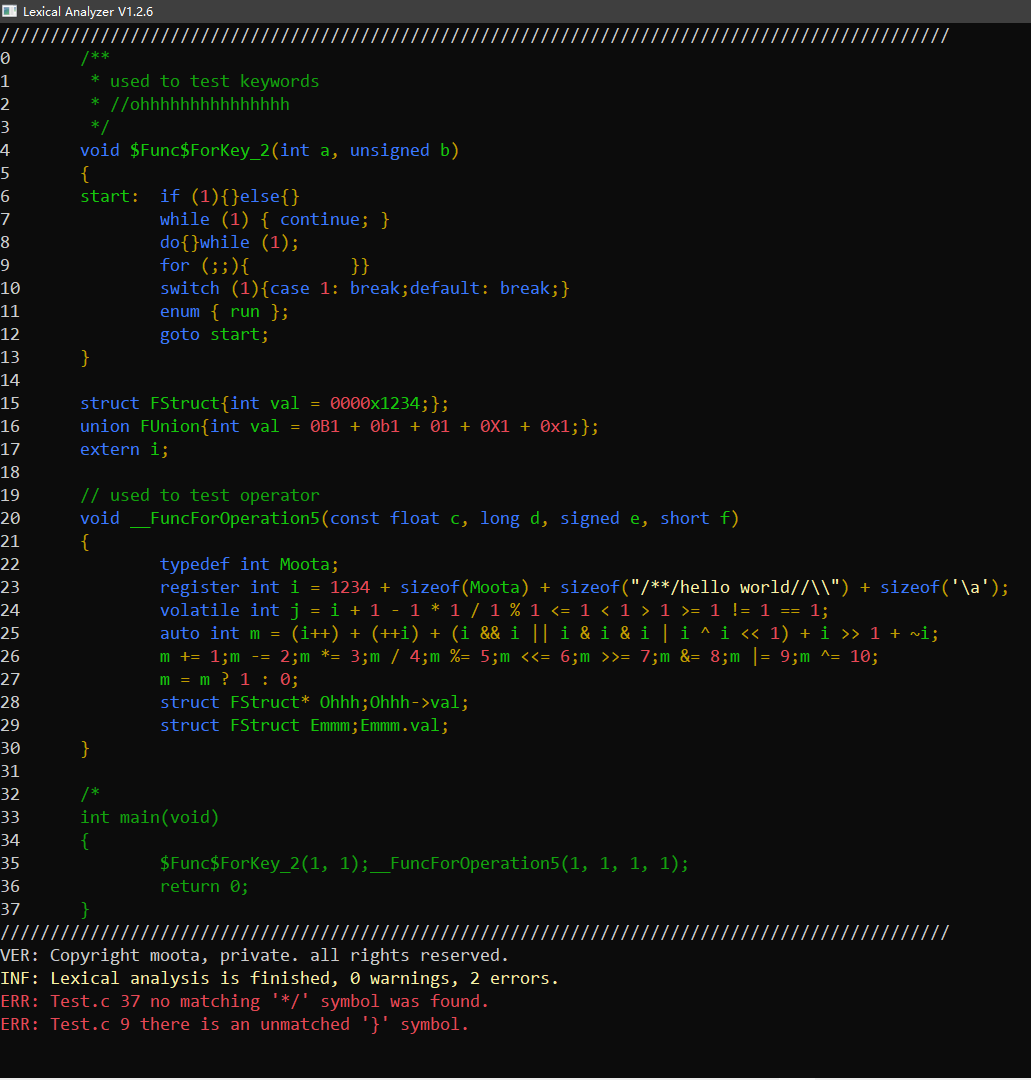Click the 'INF: Lexical analysis is finished' line
The image size is (1031, 1080).
279,978
